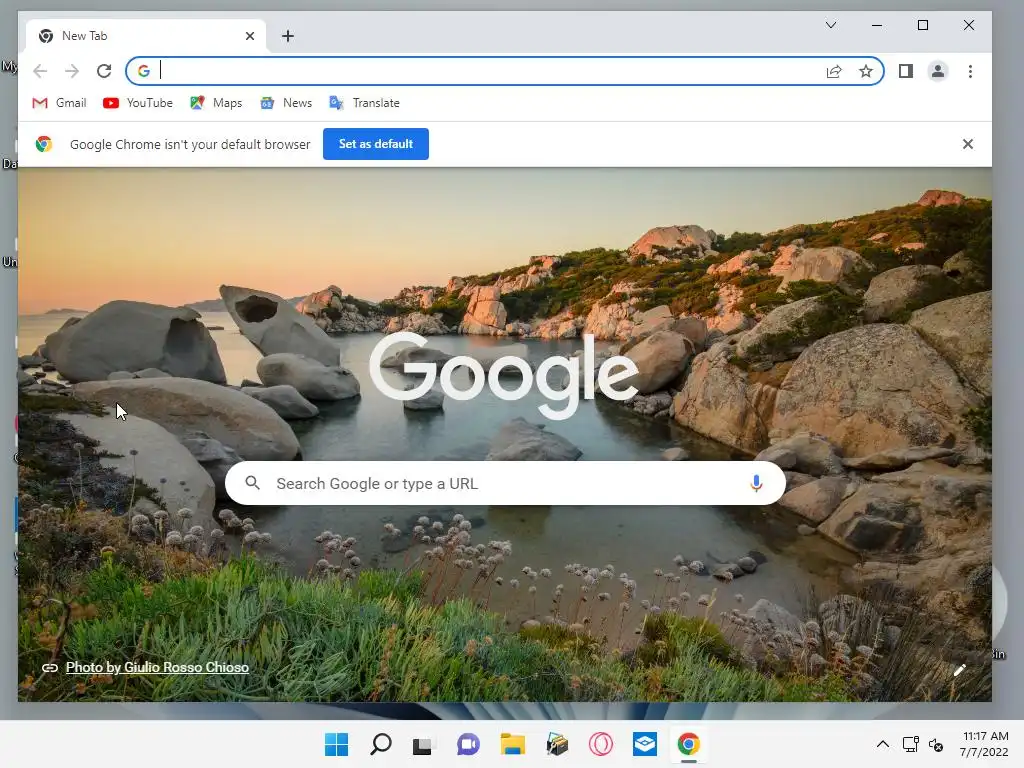The width and height of the screenshot is (1024, 768).
Task: Go forward using the forward arrow
Action: tap(72, 71)
